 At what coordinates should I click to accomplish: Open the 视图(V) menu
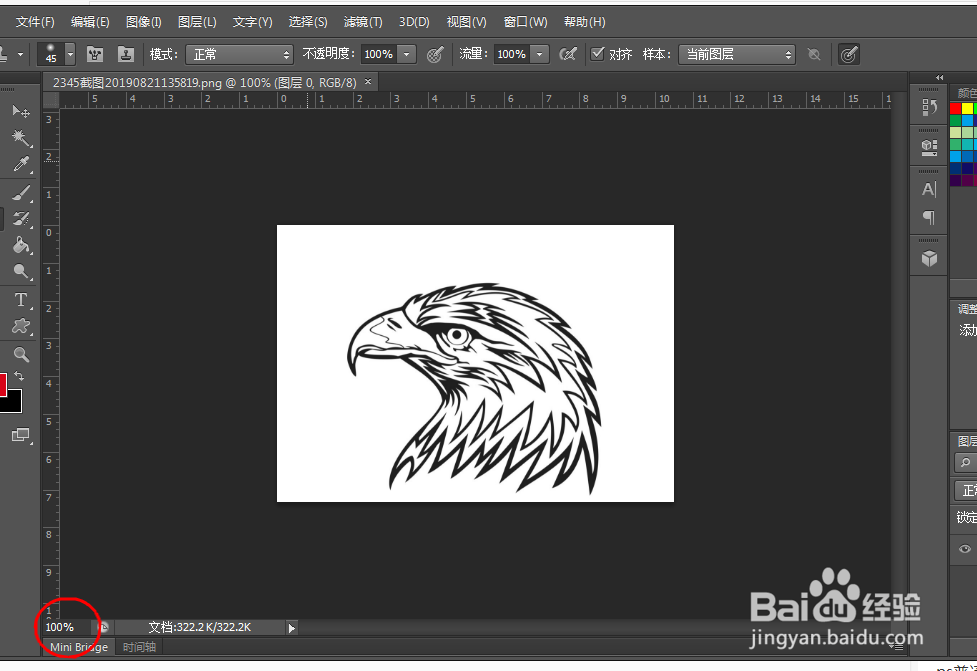(x=467, y=22)
